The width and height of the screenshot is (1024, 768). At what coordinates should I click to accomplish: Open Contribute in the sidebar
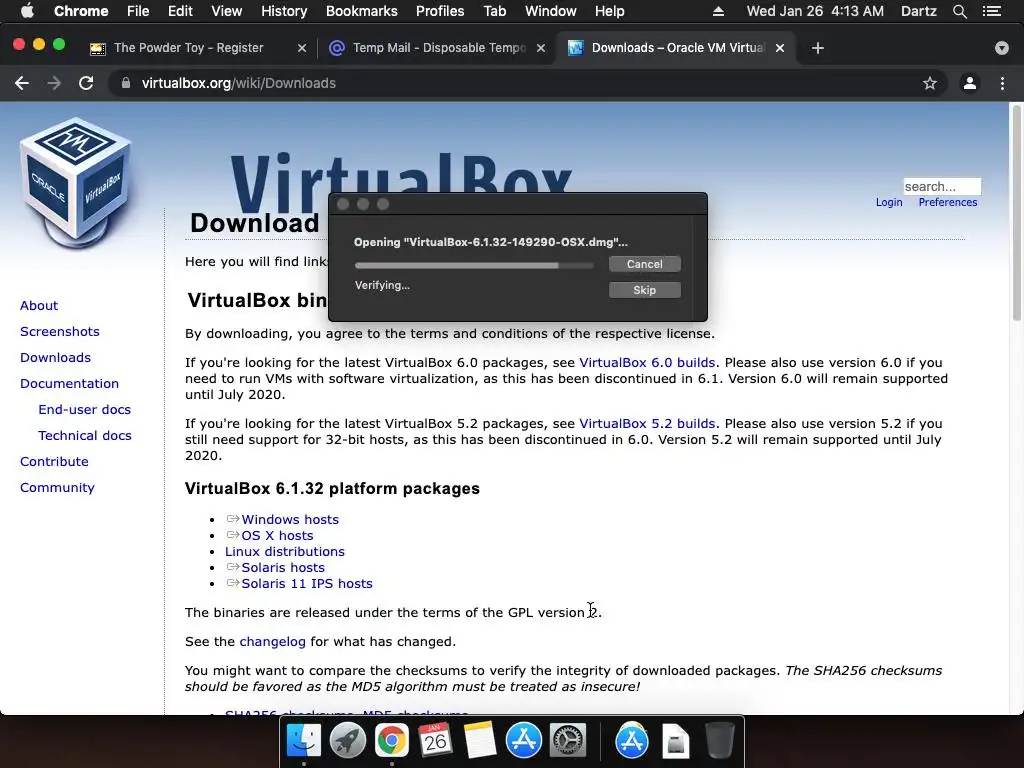[x=54, y=462]
